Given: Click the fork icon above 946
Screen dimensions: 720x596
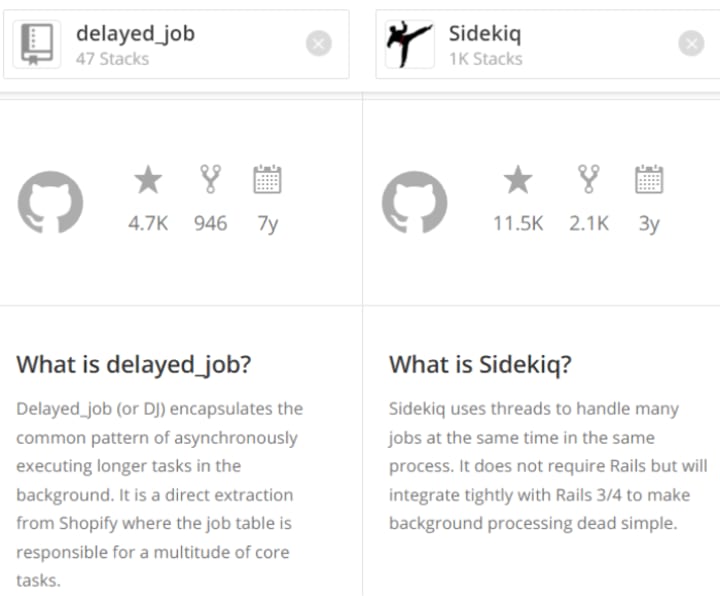Looking at the screenshot, I should tap(210, 179).
